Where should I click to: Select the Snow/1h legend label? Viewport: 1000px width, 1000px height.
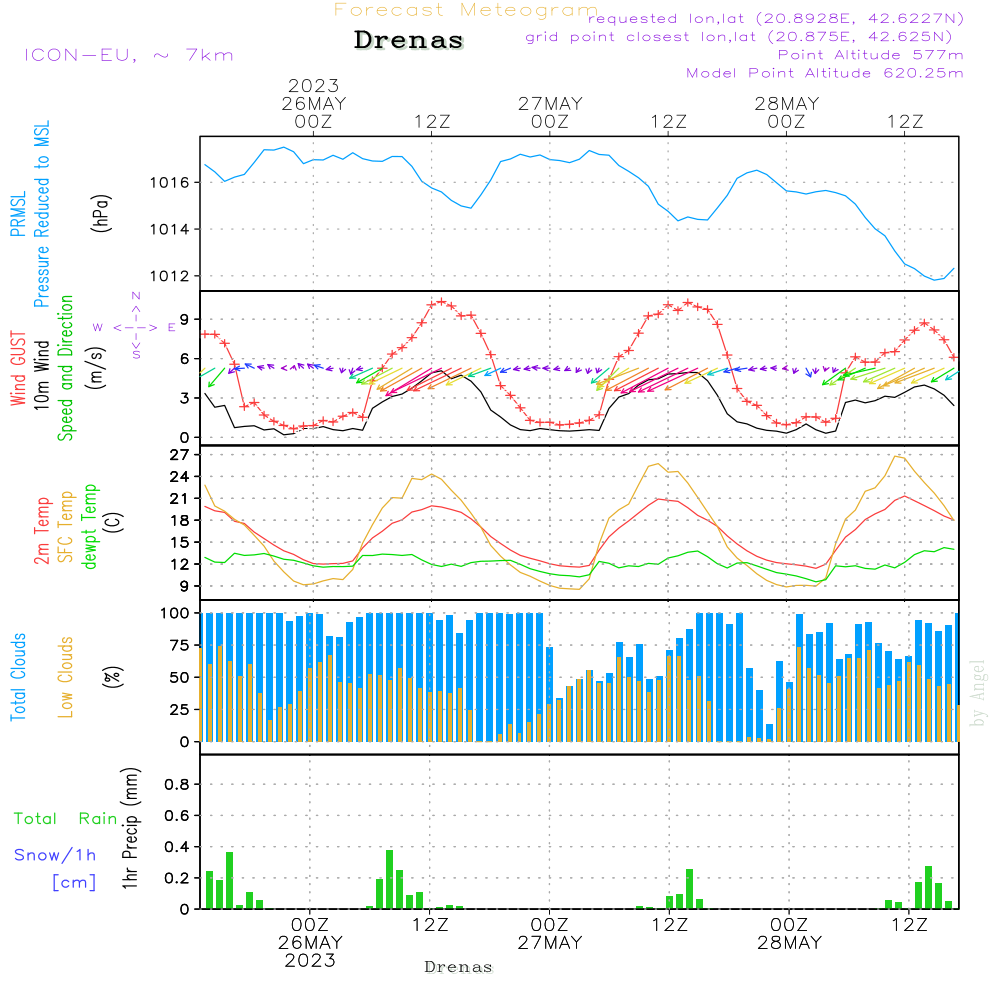coord(56,855)
